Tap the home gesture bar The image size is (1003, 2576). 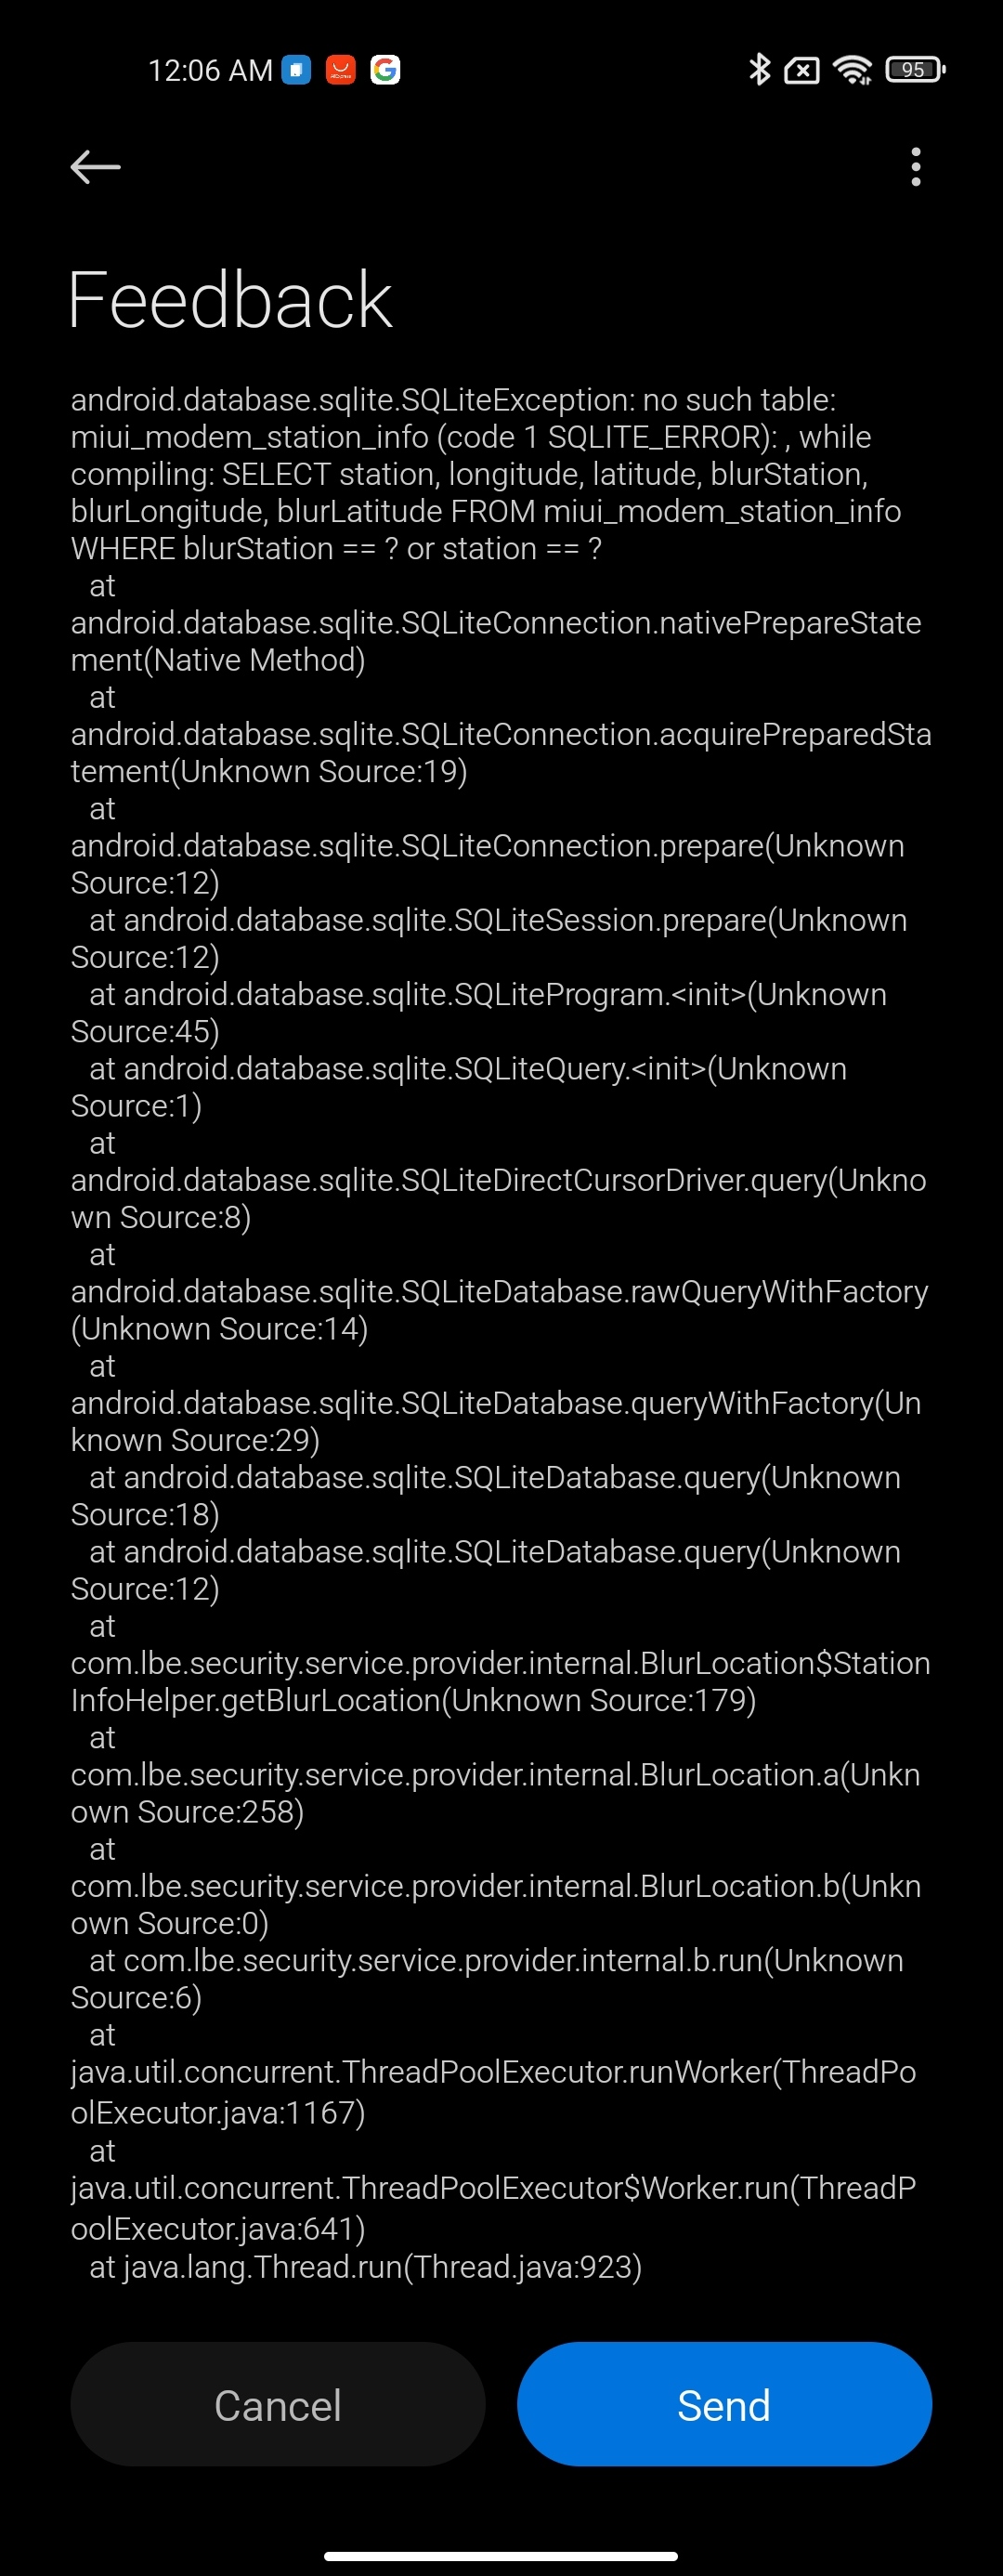point(501,2555)
